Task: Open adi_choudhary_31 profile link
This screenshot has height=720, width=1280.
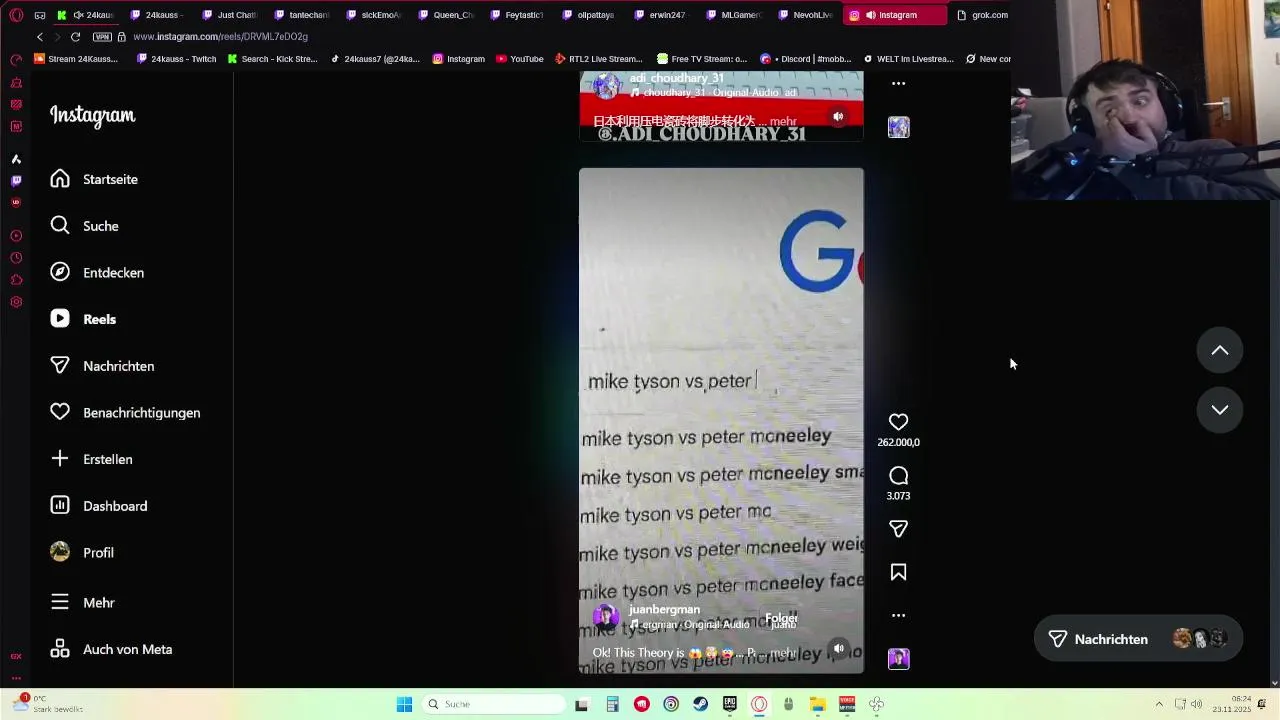Action: click(676, 78)
